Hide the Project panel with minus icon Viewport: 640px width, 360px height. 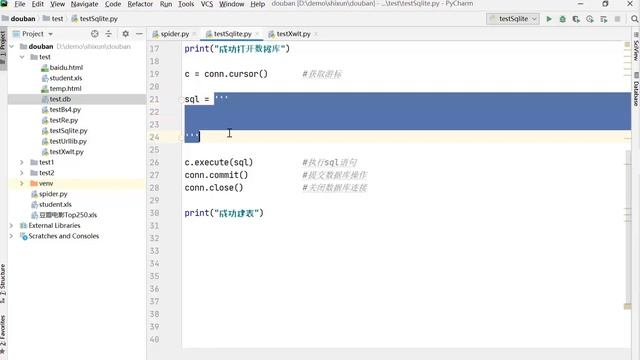coord(139,34)
